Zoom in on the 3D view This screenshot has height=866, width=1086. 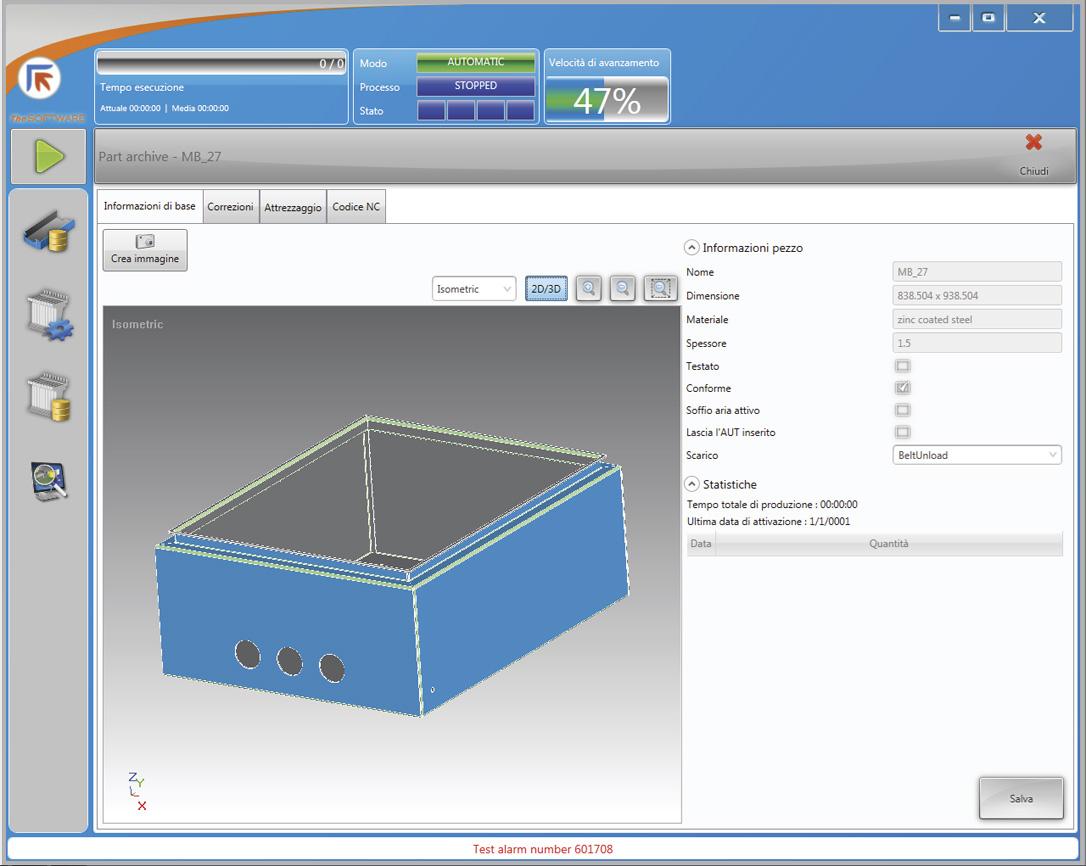(x=589, y=288)
